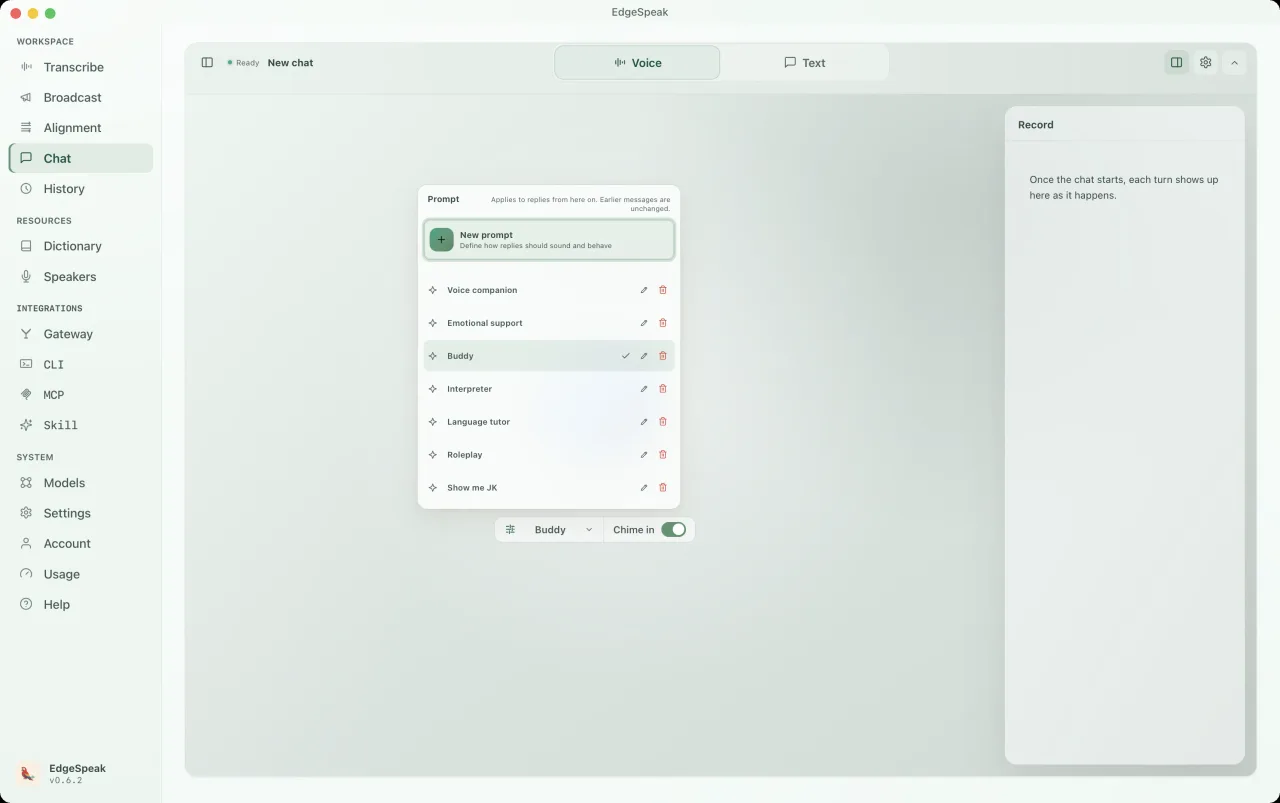1280x803 pixels.
Task: Click the trash icon for Show me JK
Action: pos(663,488)
